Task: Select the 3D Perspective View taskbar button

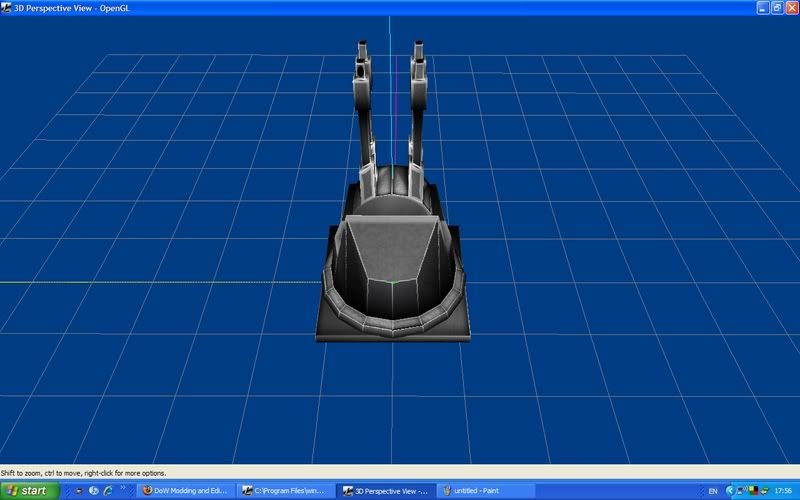Action: click(x=384, y=491)
